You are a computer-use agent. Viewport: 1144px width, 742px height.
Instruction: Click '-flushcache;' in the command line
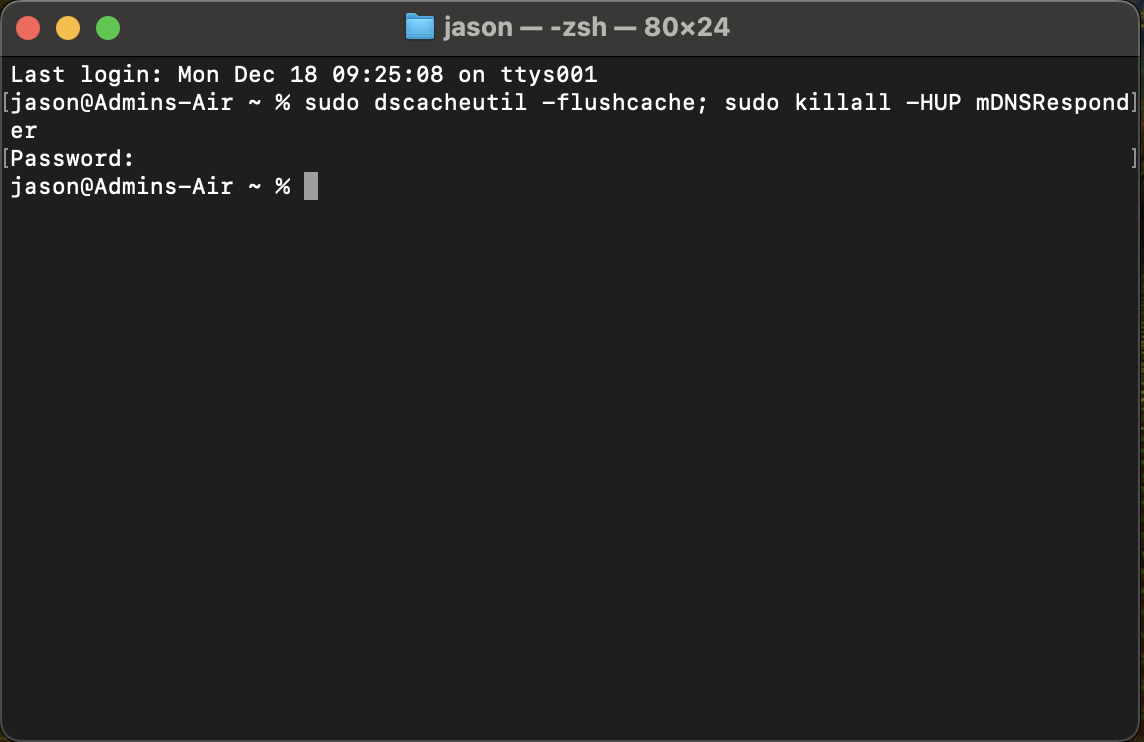(625, 102)
